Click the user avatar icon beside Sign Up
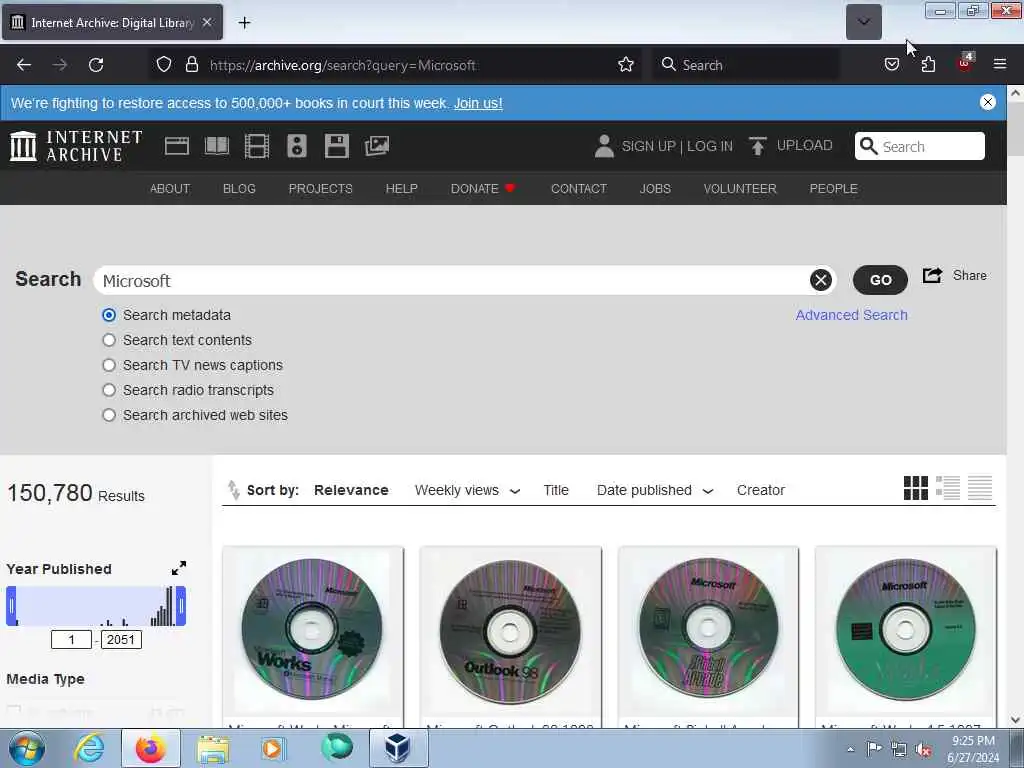The width and height of the screenshot is (1024, 768). [604, 146]
